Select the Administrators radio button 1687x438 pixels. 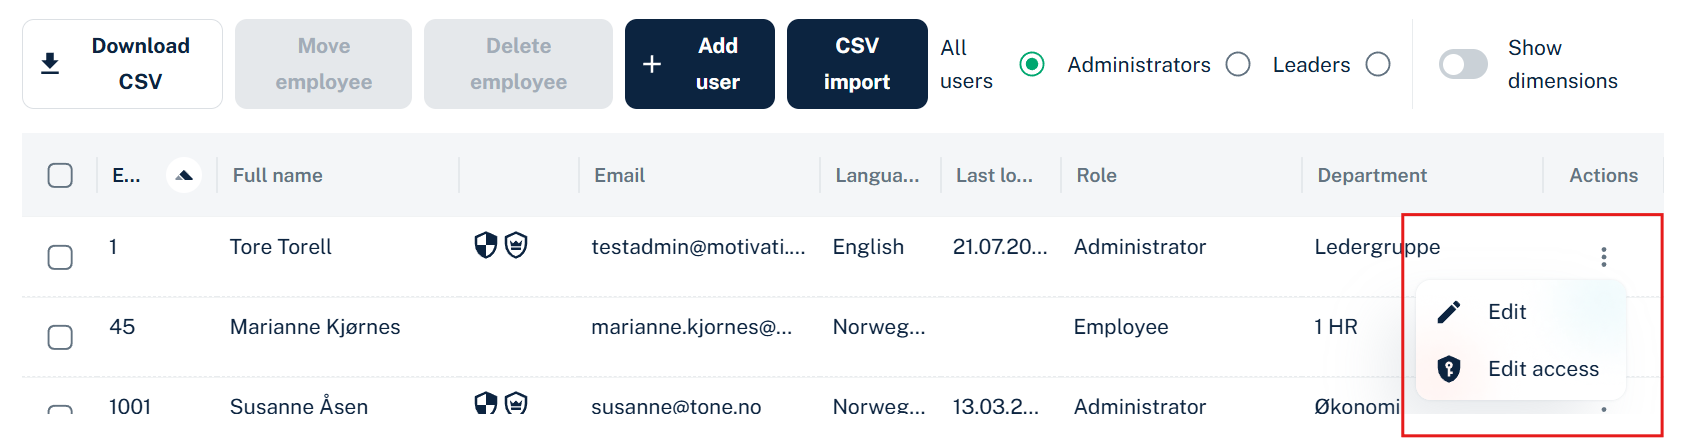click(x=1238, y=64)
